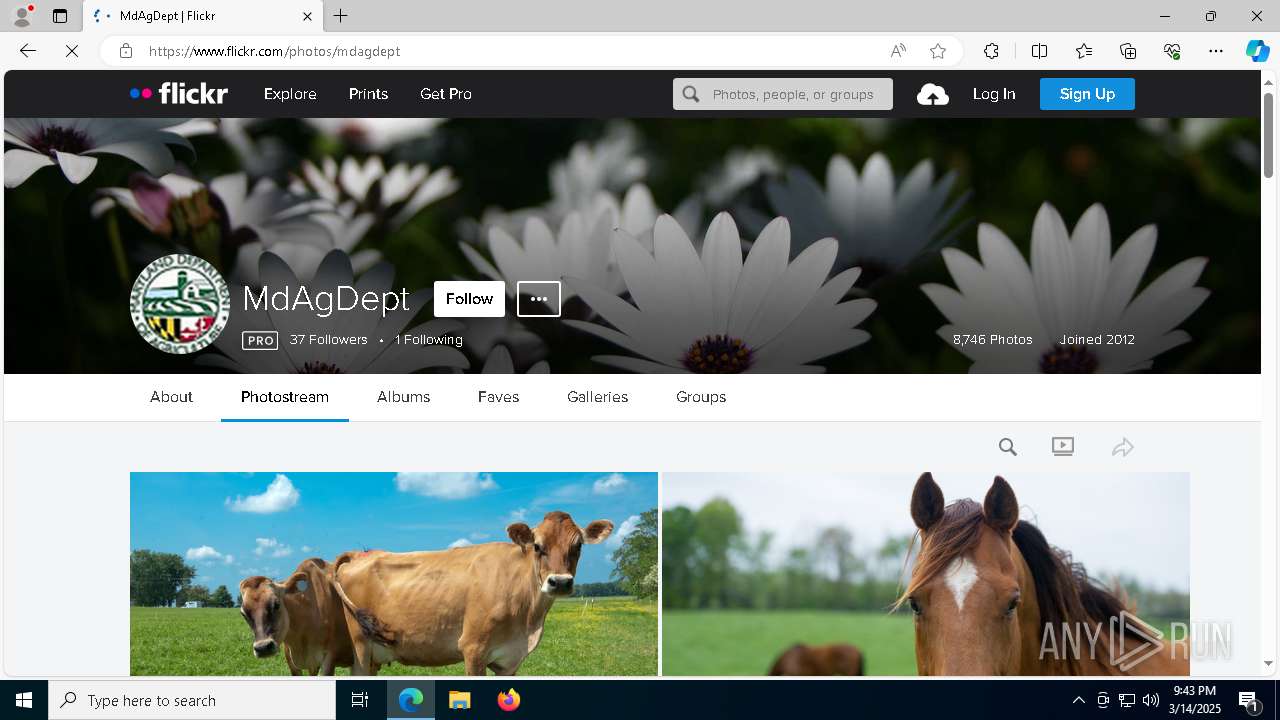
Task: Stop loading the page
Action: 72,51
